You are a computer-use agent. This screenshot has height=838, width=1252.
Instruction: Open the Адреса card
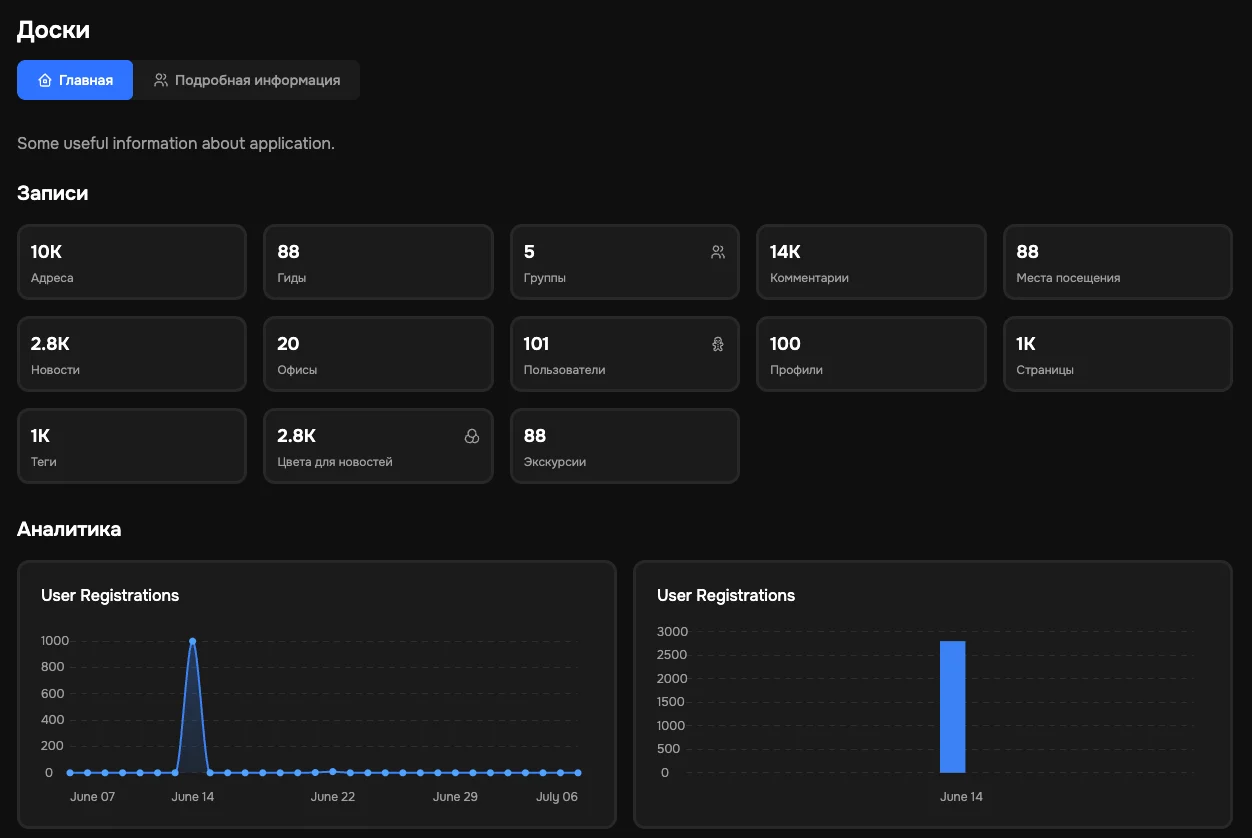[x=132, y=262]
